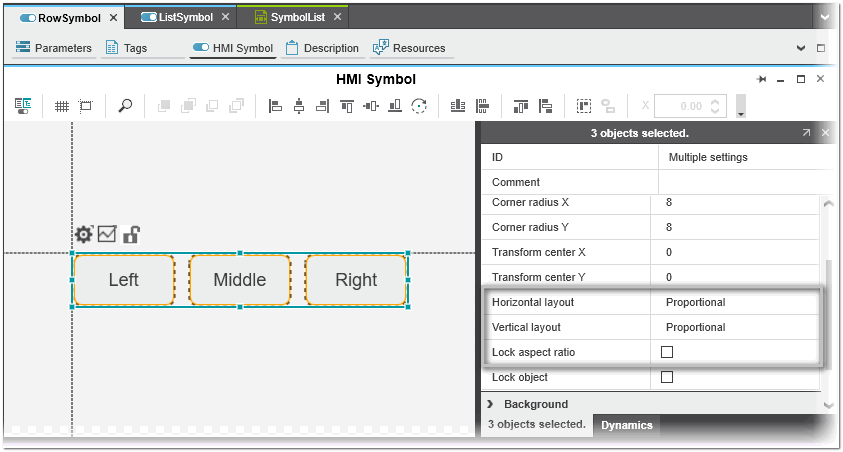Click the magnifier zoom icon

point(125,106)
